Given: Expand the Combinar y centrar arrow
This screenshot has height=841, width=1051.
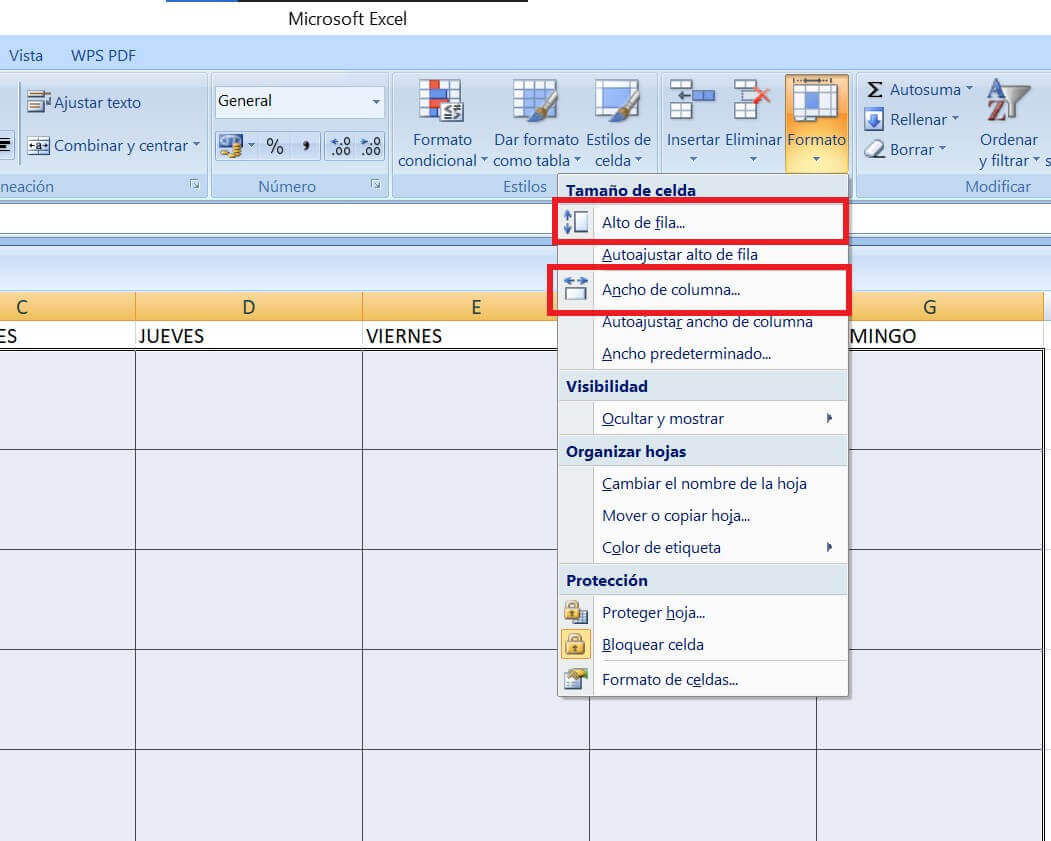Looking at the screenshot, I should (196, 145).
